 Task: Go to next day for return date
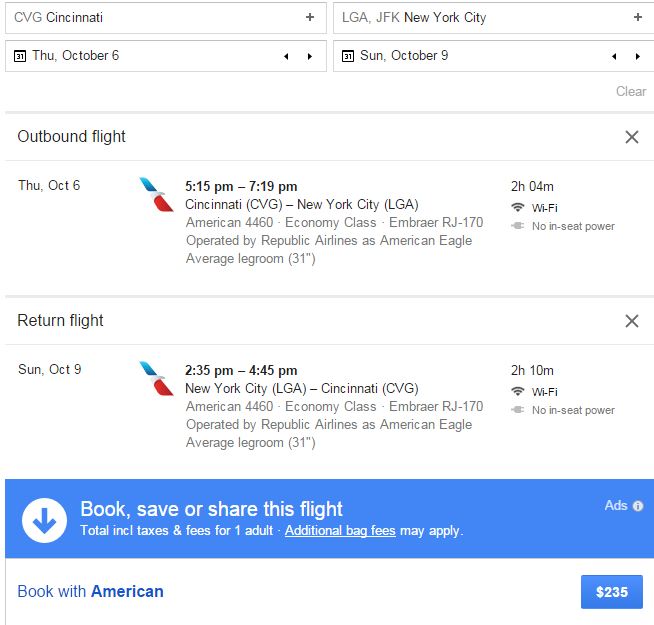(x=638, y=56)
